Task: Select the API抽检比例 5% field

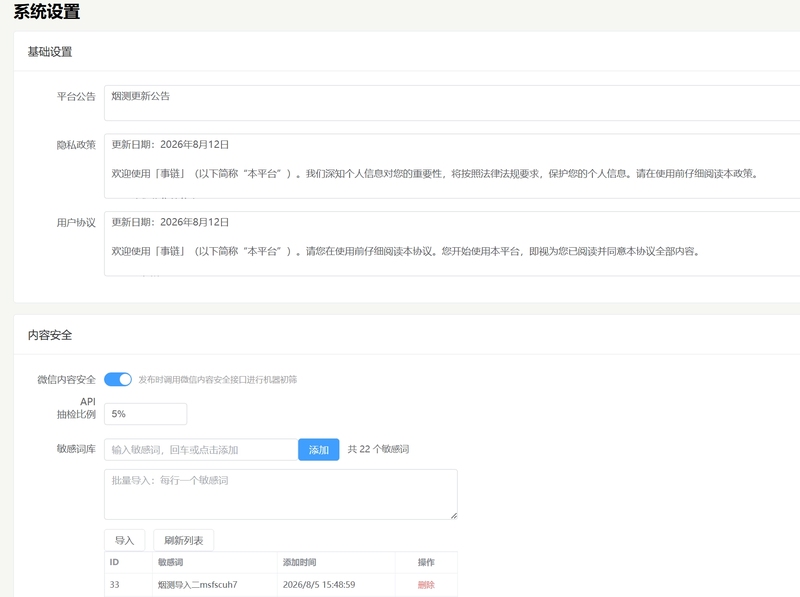Action: pos(145,414)
